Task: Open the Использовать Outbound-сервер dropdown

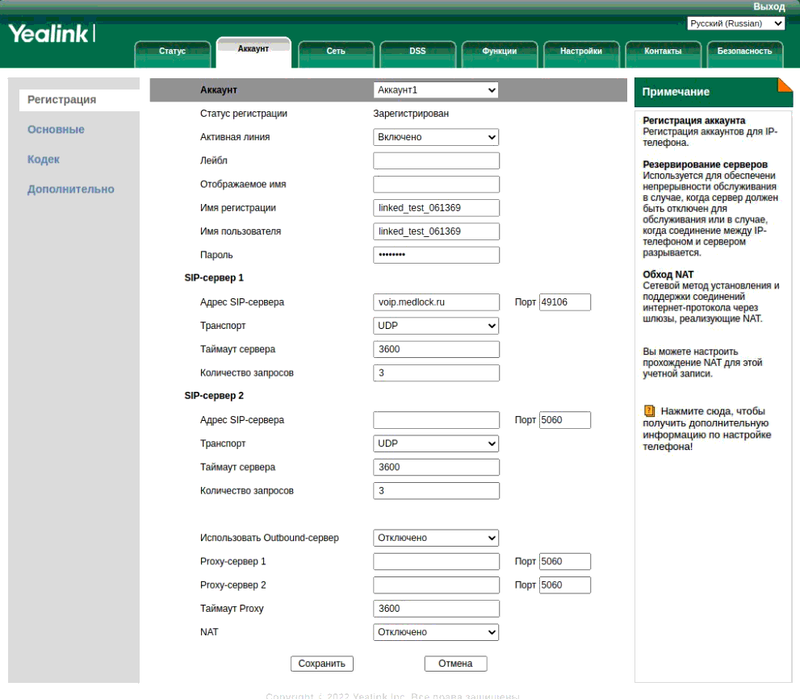Action: tap(436, 538)
